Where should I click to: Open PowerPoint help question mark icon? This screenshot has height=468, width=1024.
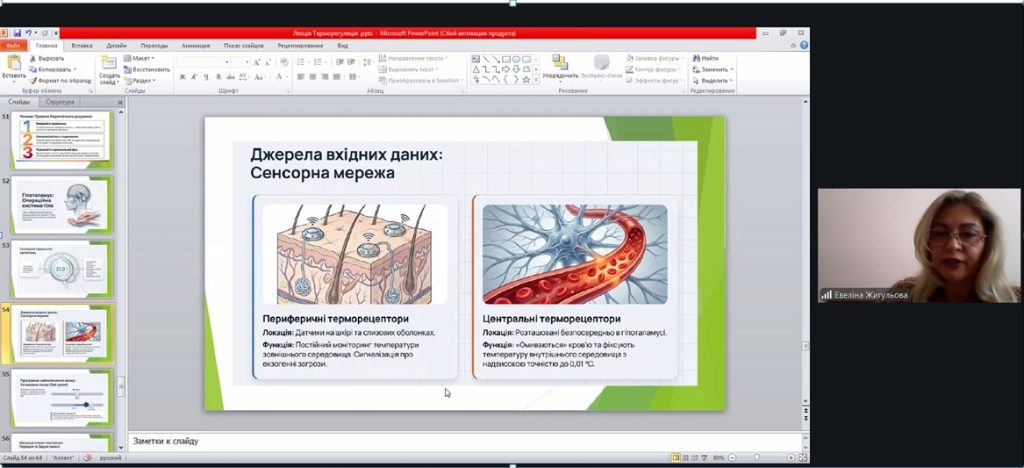click(804, 45)
